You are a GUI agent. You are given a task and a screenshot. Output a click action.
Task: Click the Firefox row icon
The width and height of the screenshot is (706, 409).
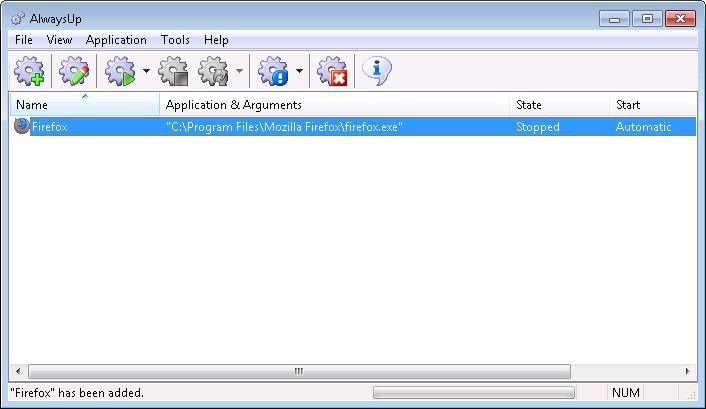[21, 126]
